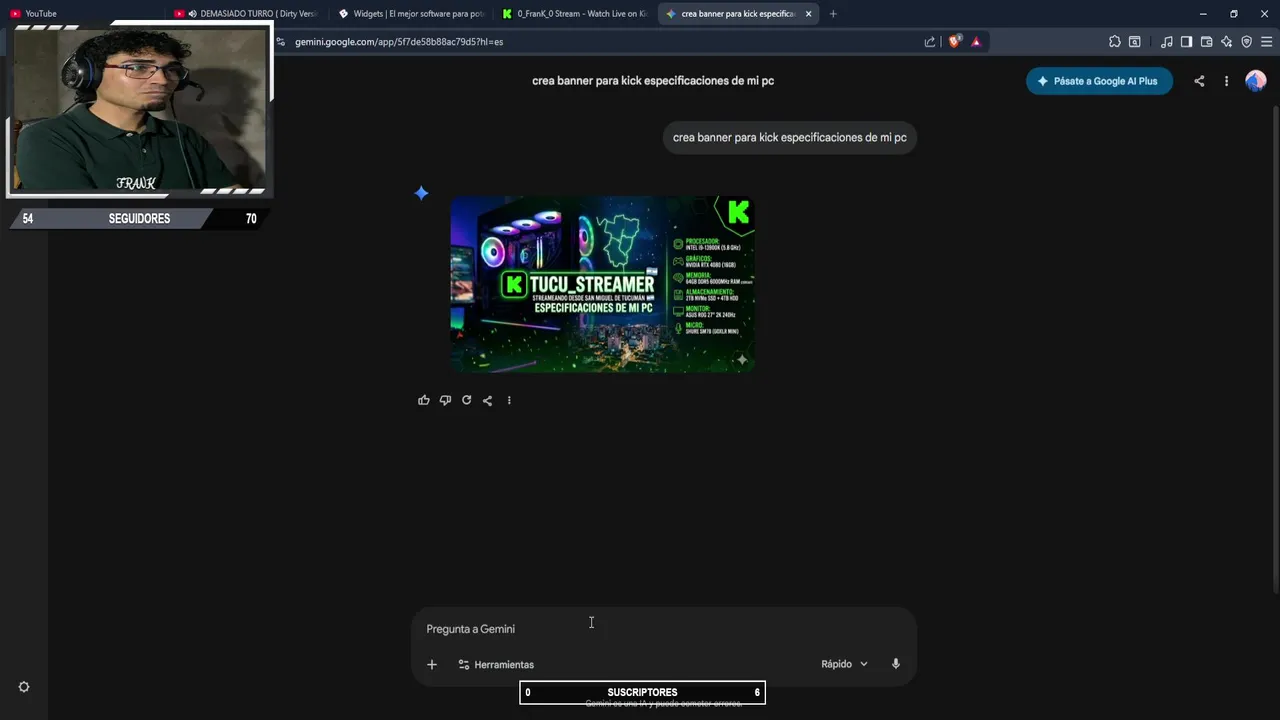The image size is (1280, 720).
Task: Open the Google account avatar
Action: [x=1256, y=81]
